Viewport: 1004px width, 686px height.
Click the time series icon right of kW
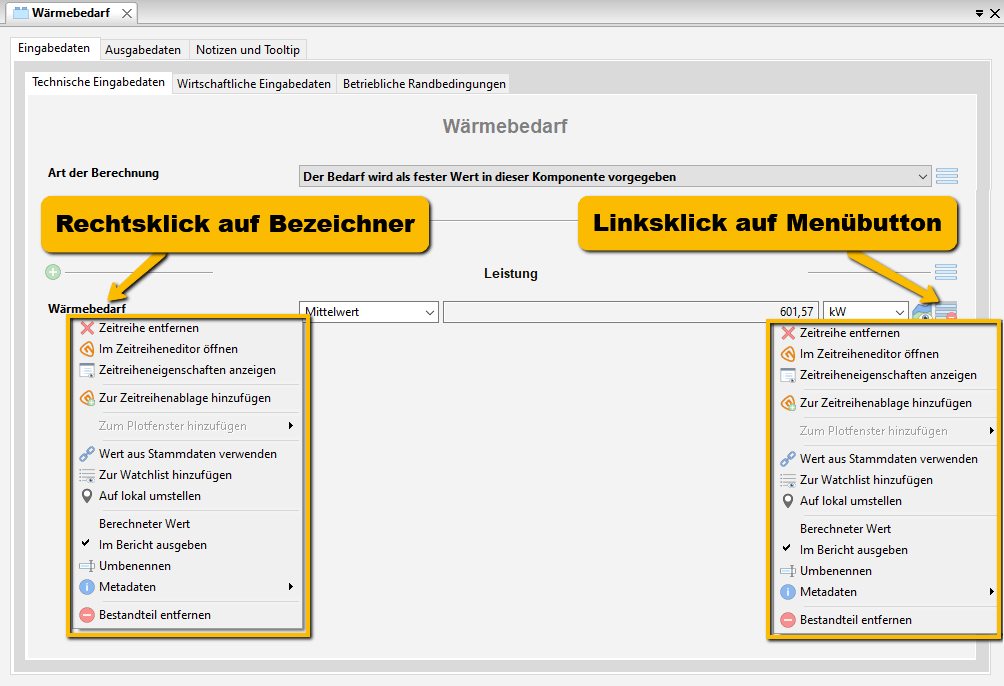(922, 313)
